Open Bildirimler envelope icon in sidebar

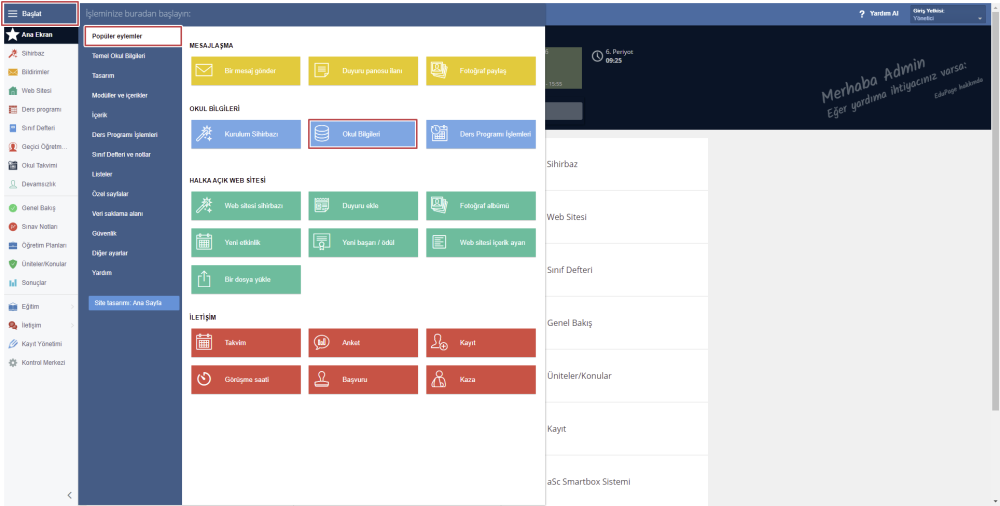(13, 72)
